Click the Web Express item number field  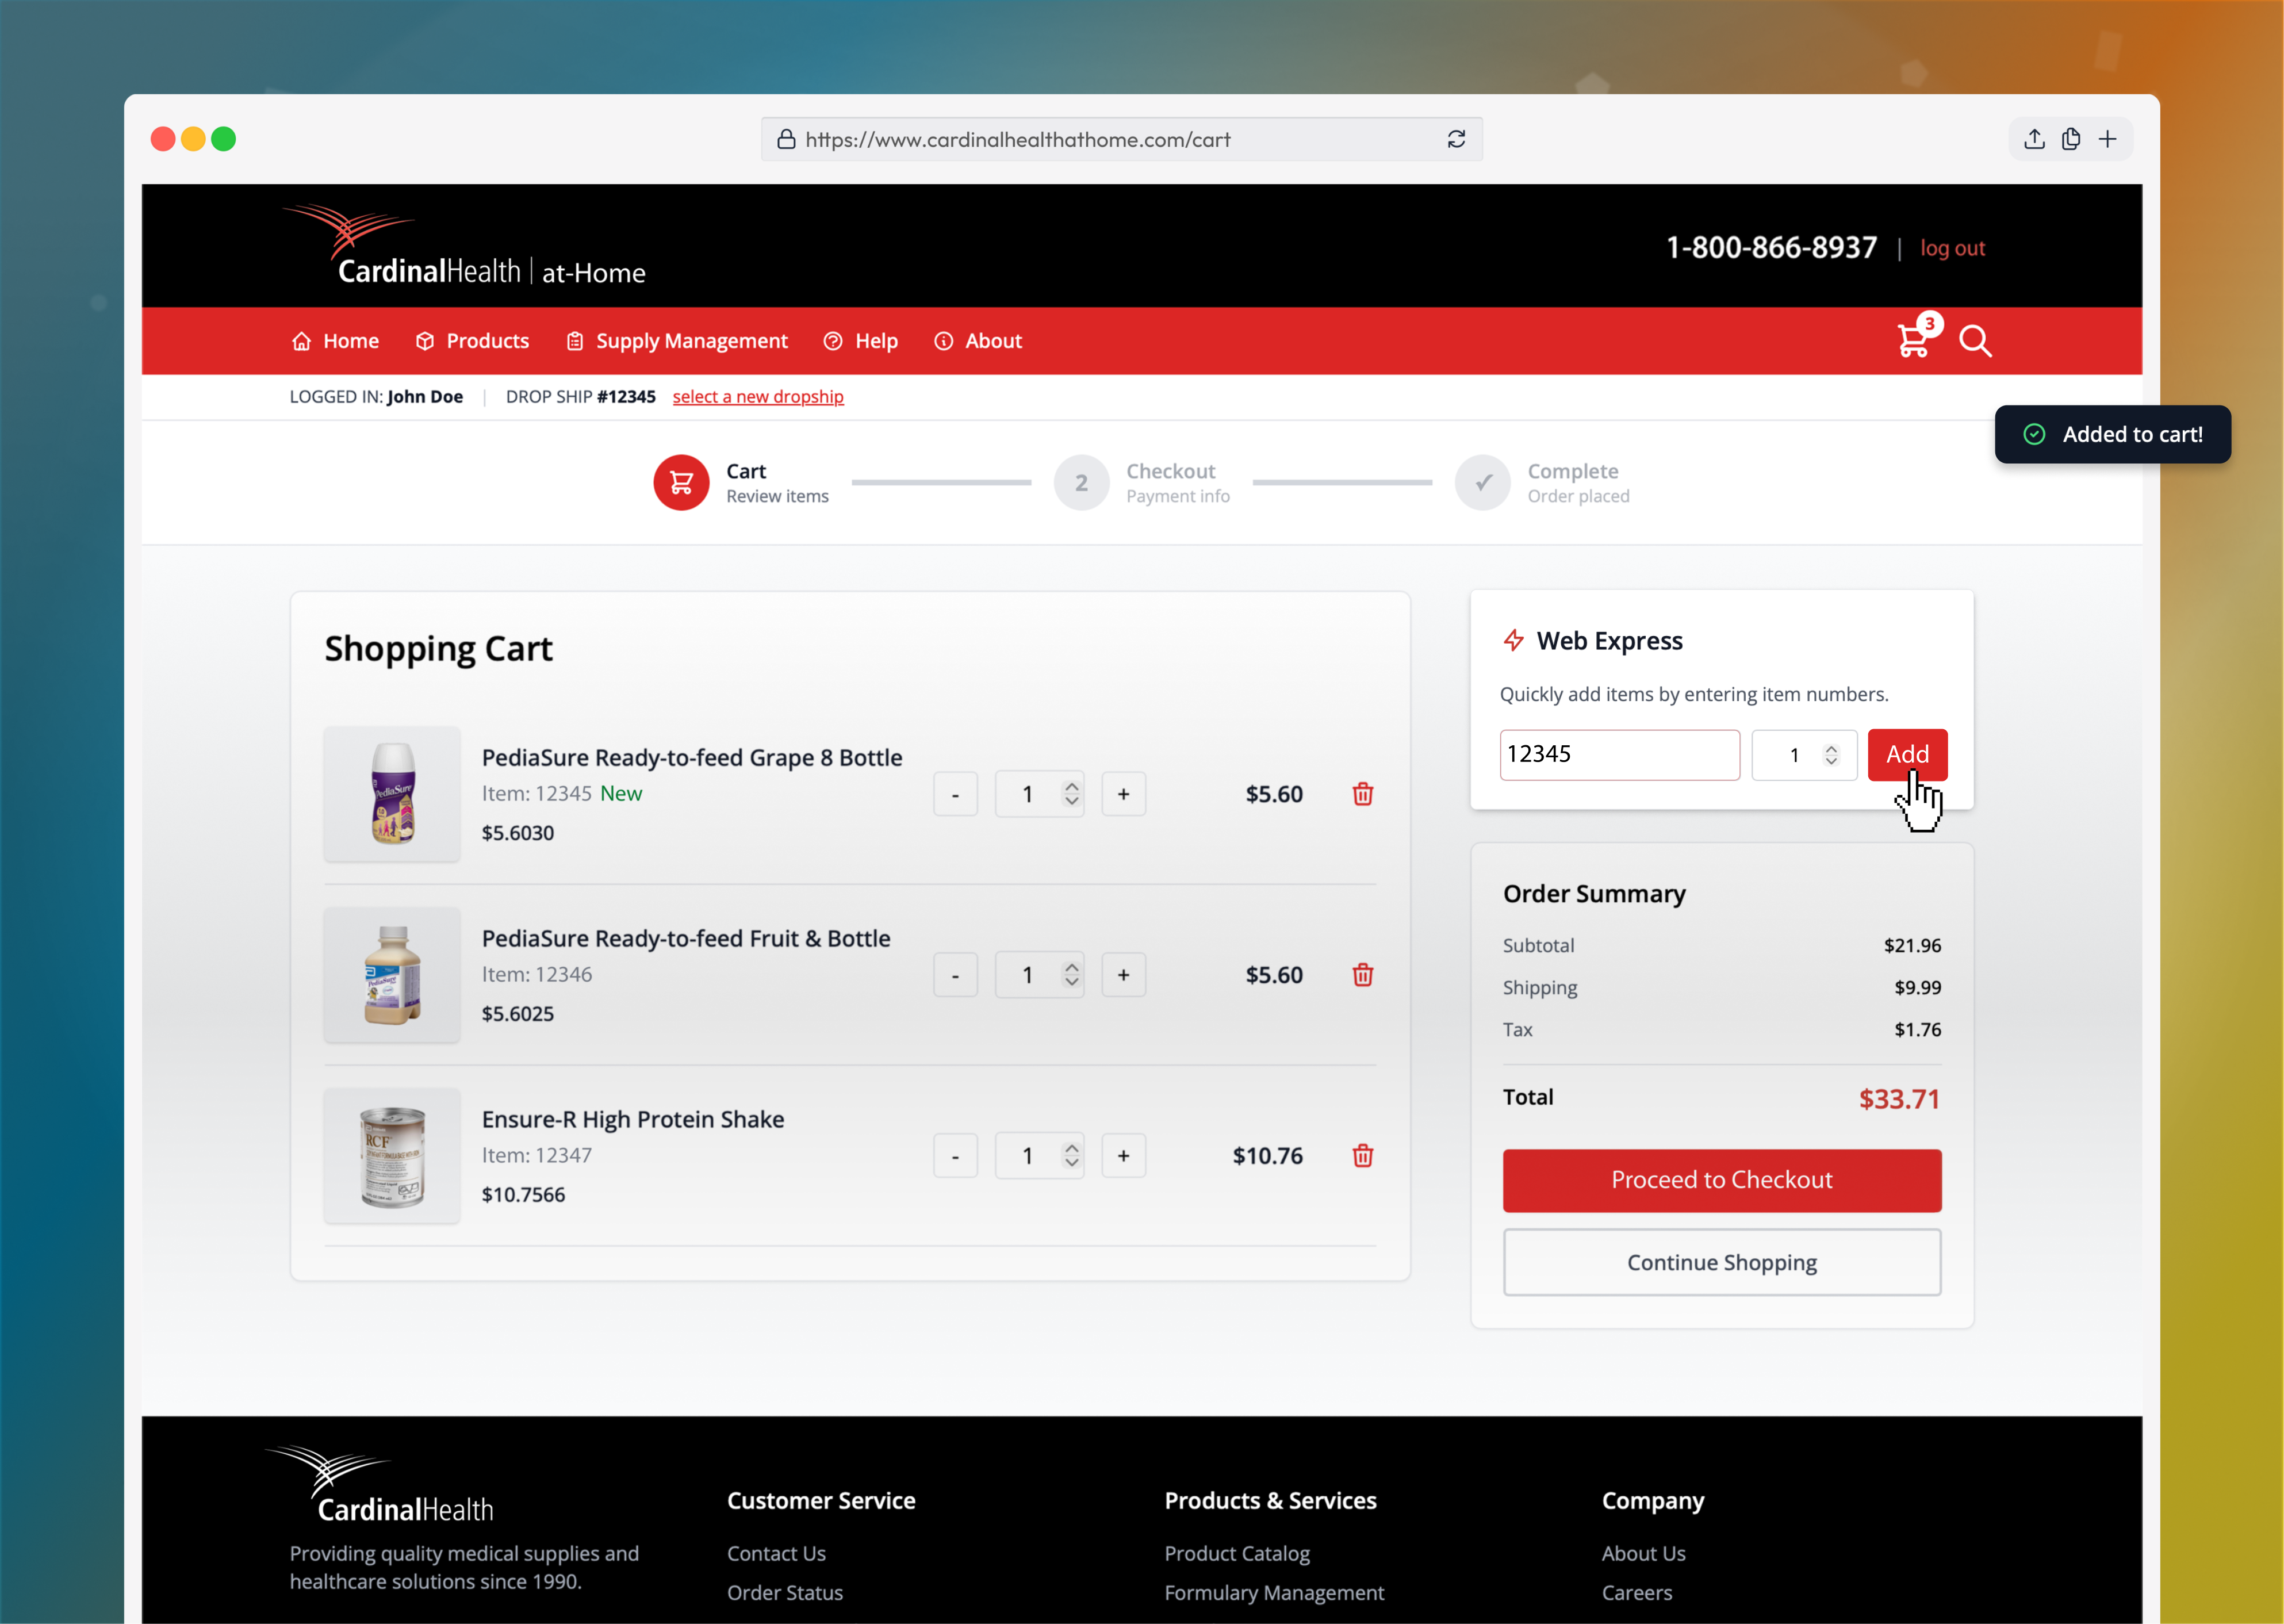1619,755
